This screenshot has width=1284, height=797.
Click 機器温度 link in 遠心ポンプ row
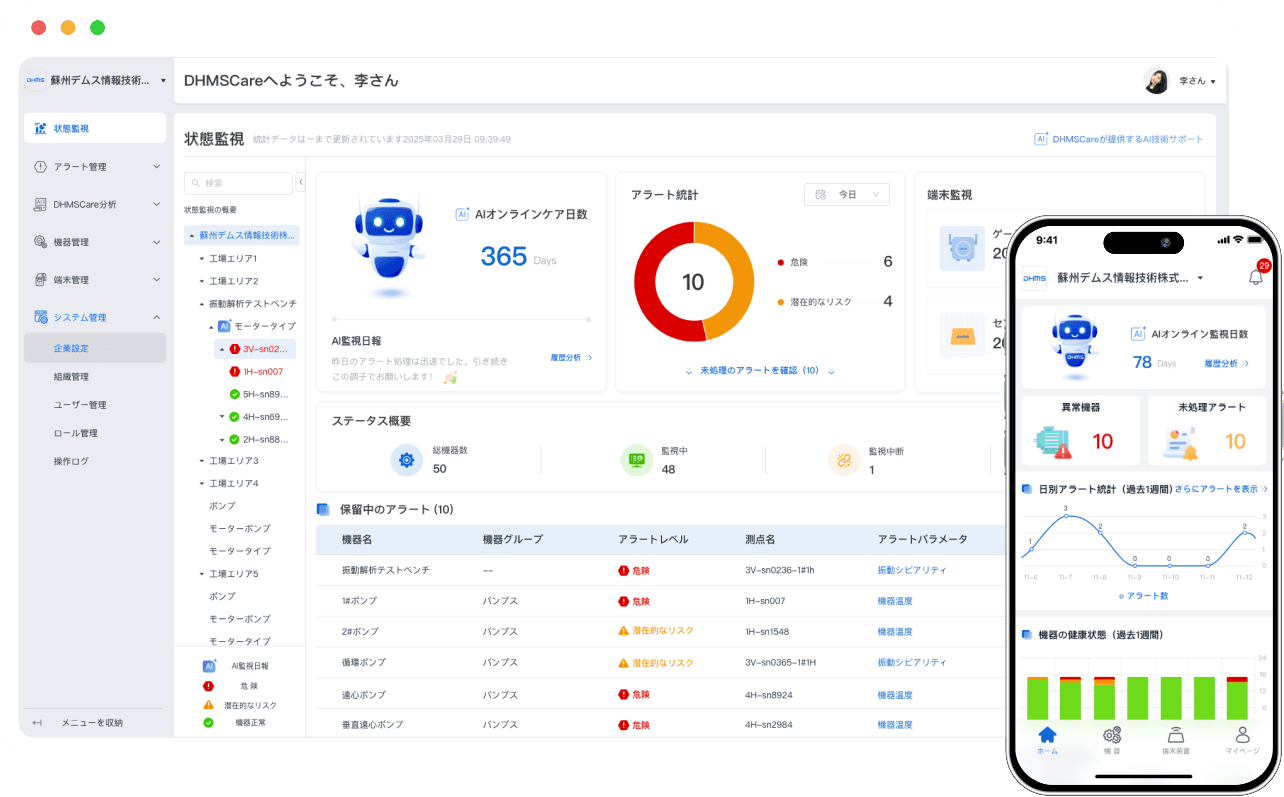pyautogui.click(x=895, y=694)
